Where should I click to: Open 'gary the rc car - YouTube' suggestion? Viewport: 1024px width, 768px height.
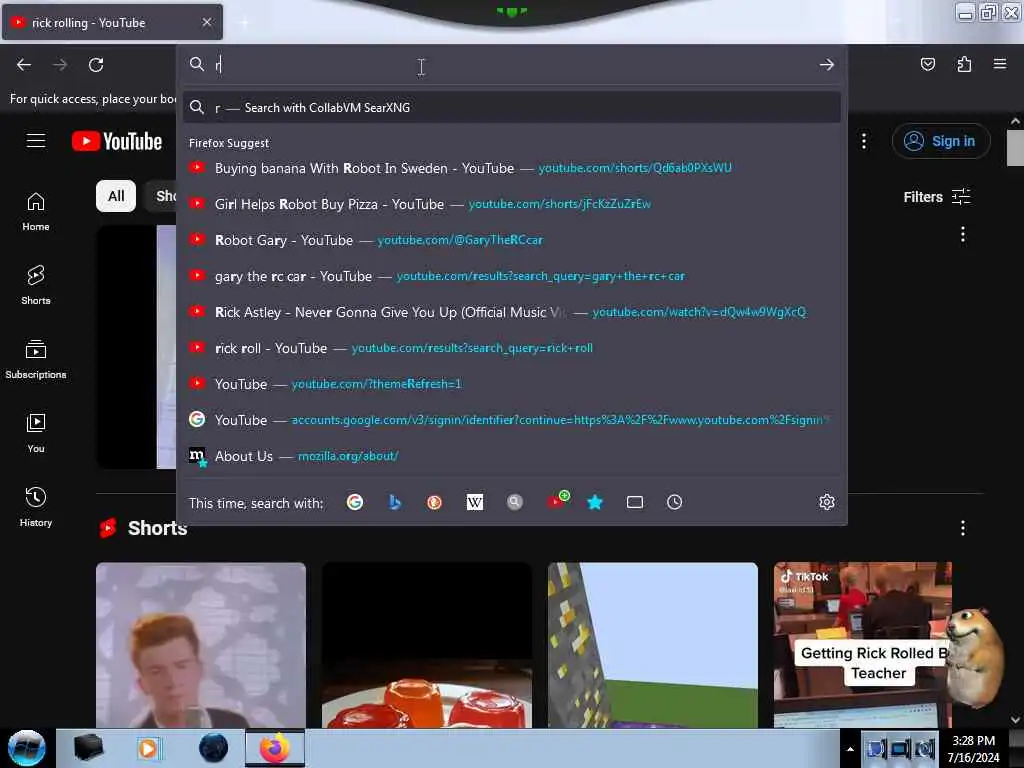[x=512, y=276]
